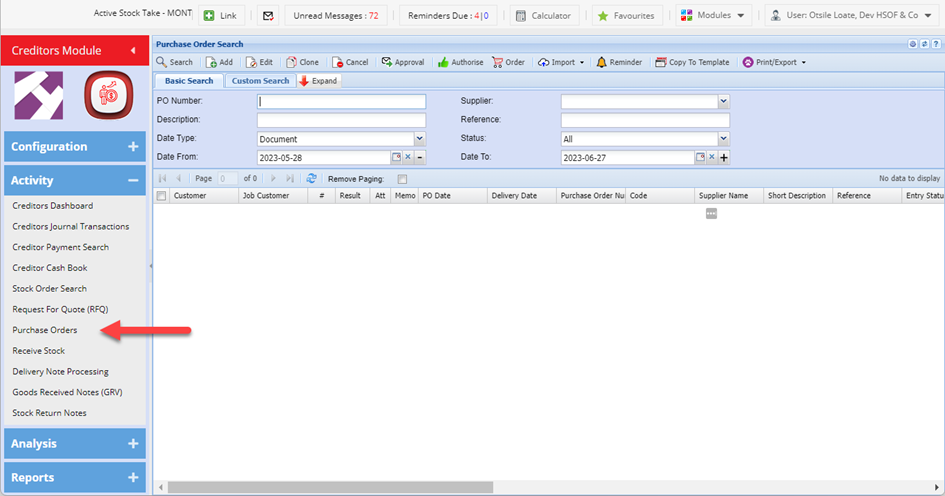The image size is (945, 496).
Task: Open Creditor Payment Search
Action: (60, 247)
